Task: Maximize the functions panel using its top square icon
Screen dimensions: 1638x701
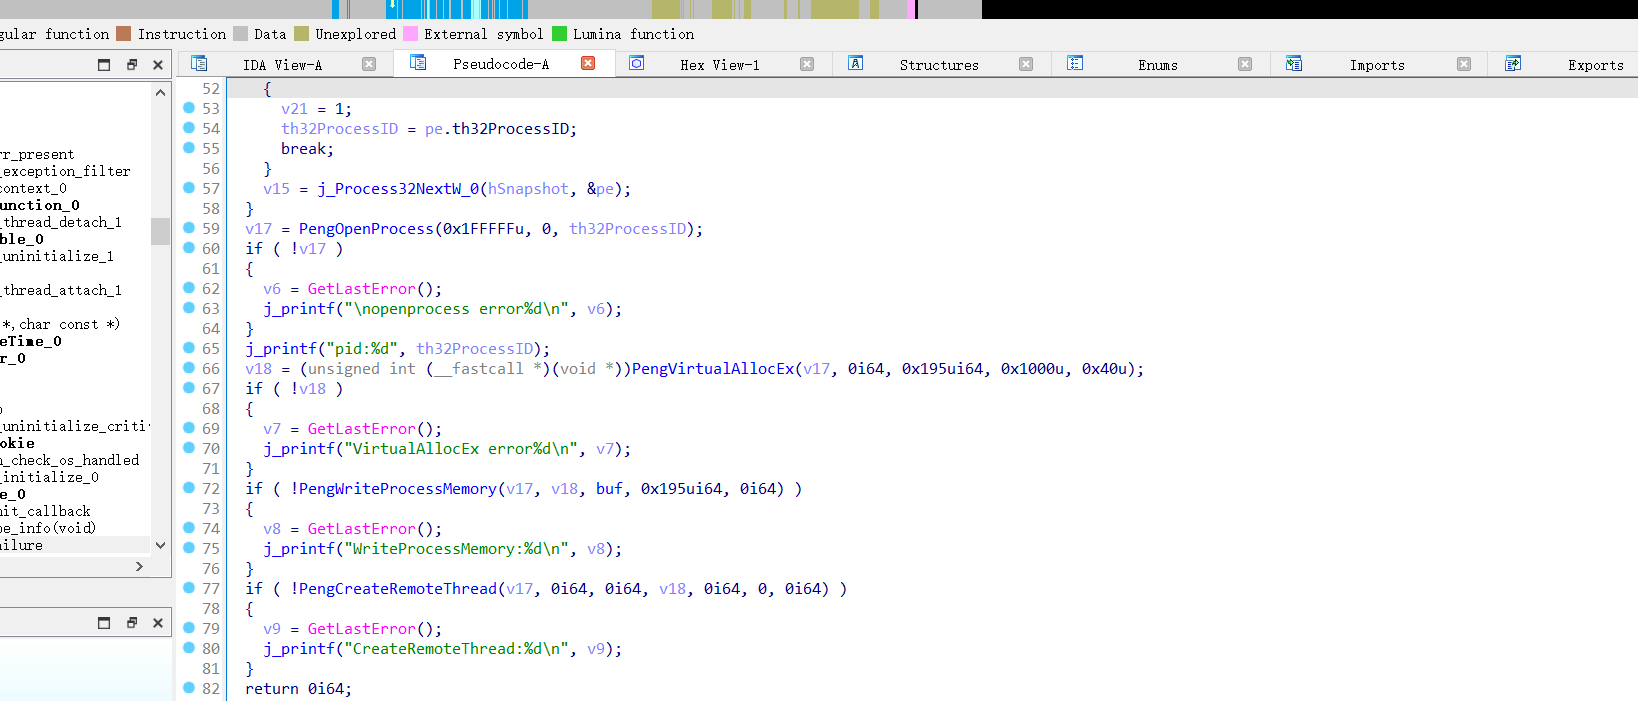Action: [104, 65]
